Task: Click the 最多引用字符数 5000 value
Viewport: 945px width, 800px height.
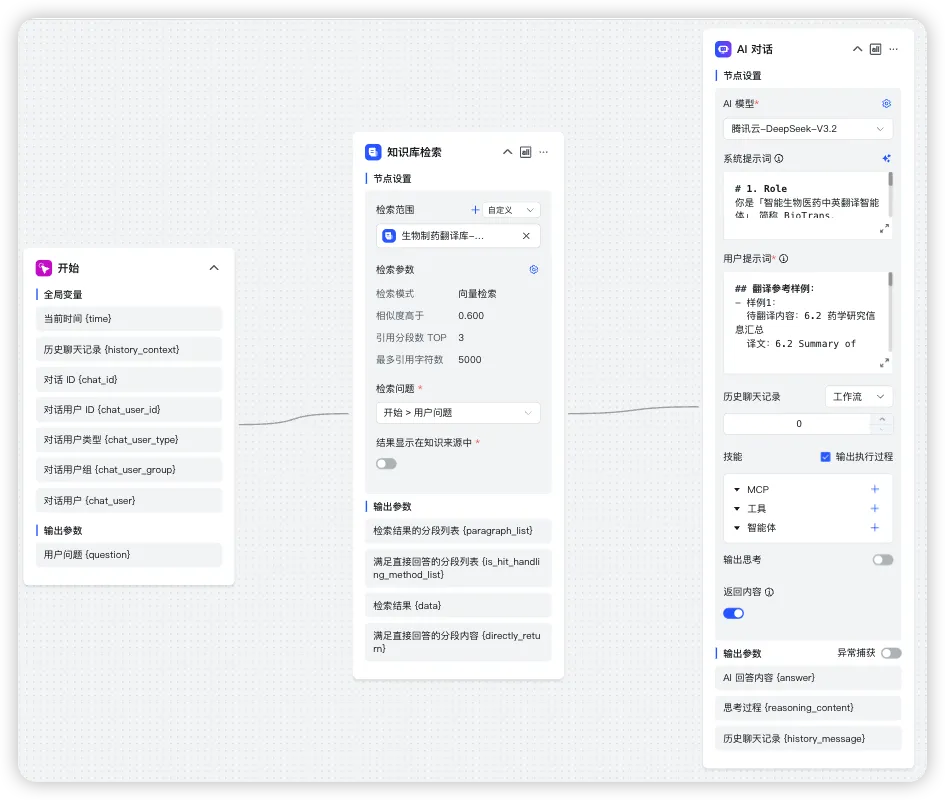Action: tap(469, 360)
